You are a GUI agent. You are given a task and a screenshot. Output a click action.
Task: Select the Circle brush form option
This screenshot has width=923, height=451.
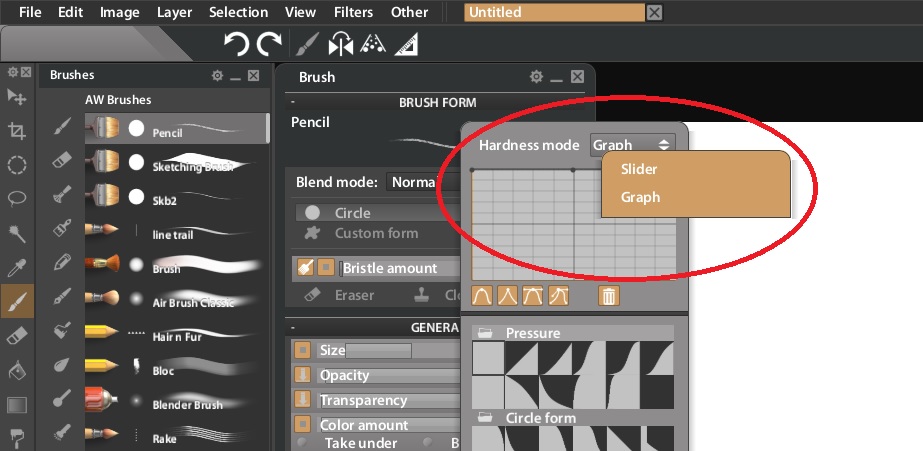tap(377, 213)
